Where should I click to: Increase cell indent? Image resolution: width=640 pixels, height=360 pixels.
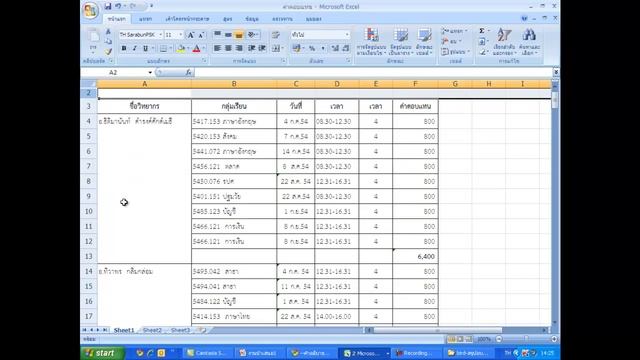click(x=262, y=49)
